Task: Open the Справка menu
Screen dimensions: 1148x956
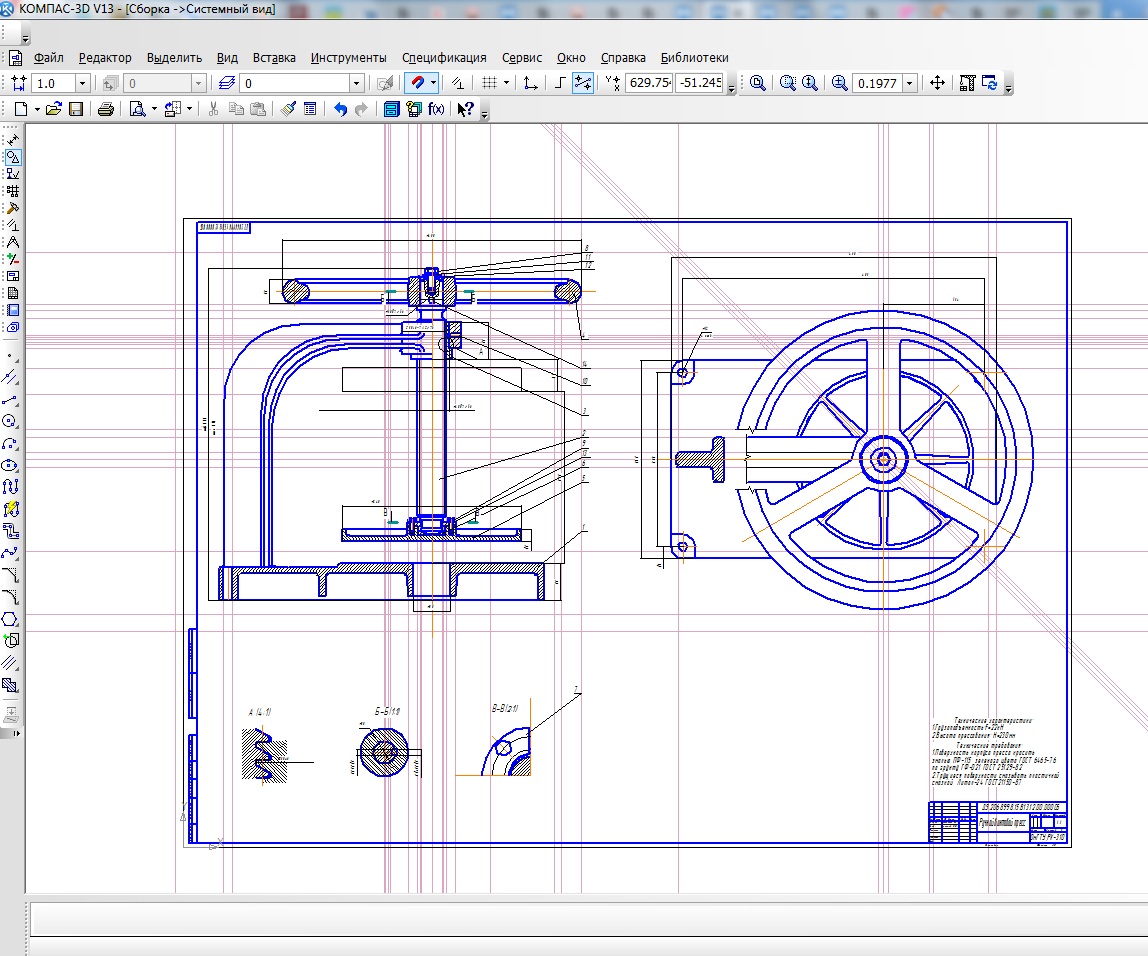Action: pos(623,58)
